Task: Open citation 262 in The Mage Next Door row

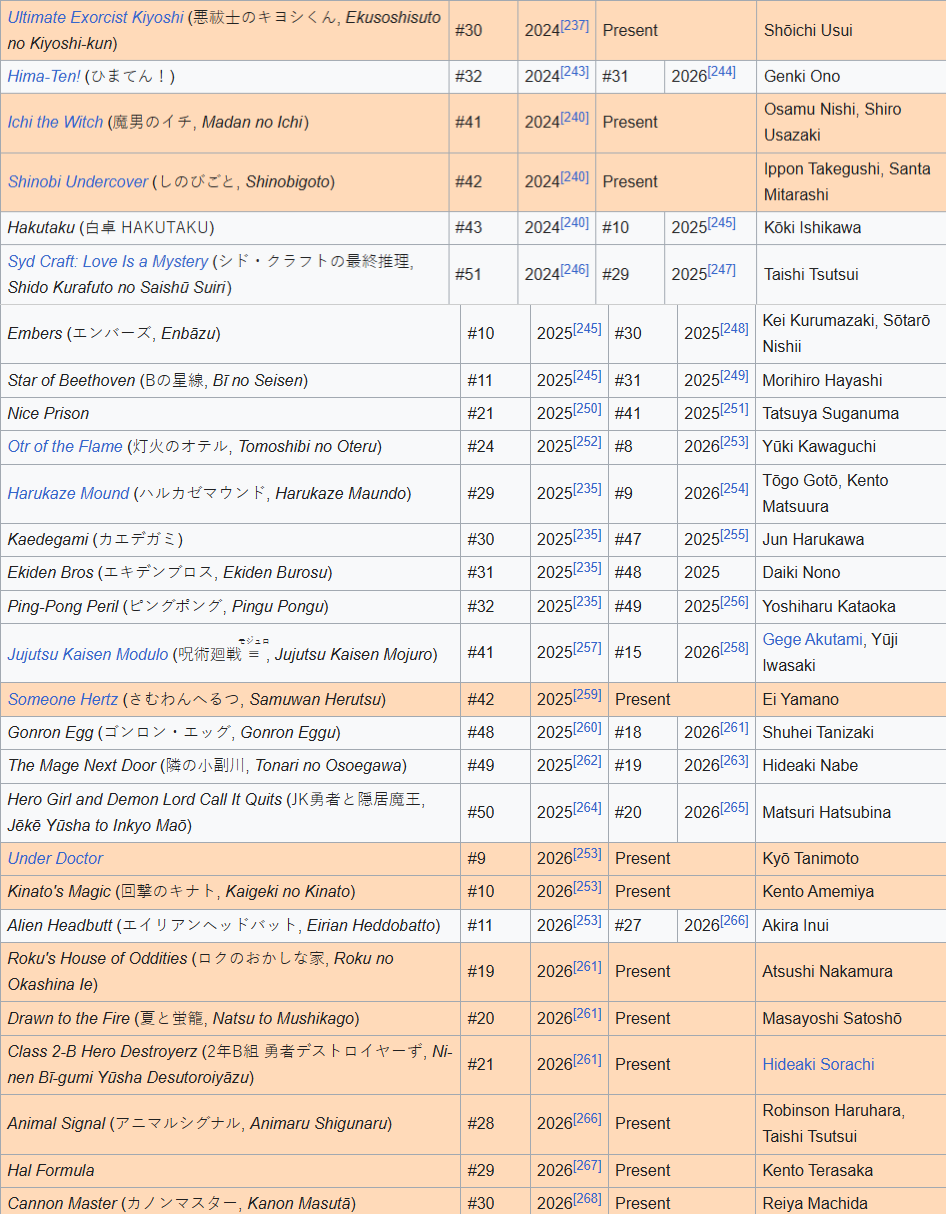Action: pos(587,760)
